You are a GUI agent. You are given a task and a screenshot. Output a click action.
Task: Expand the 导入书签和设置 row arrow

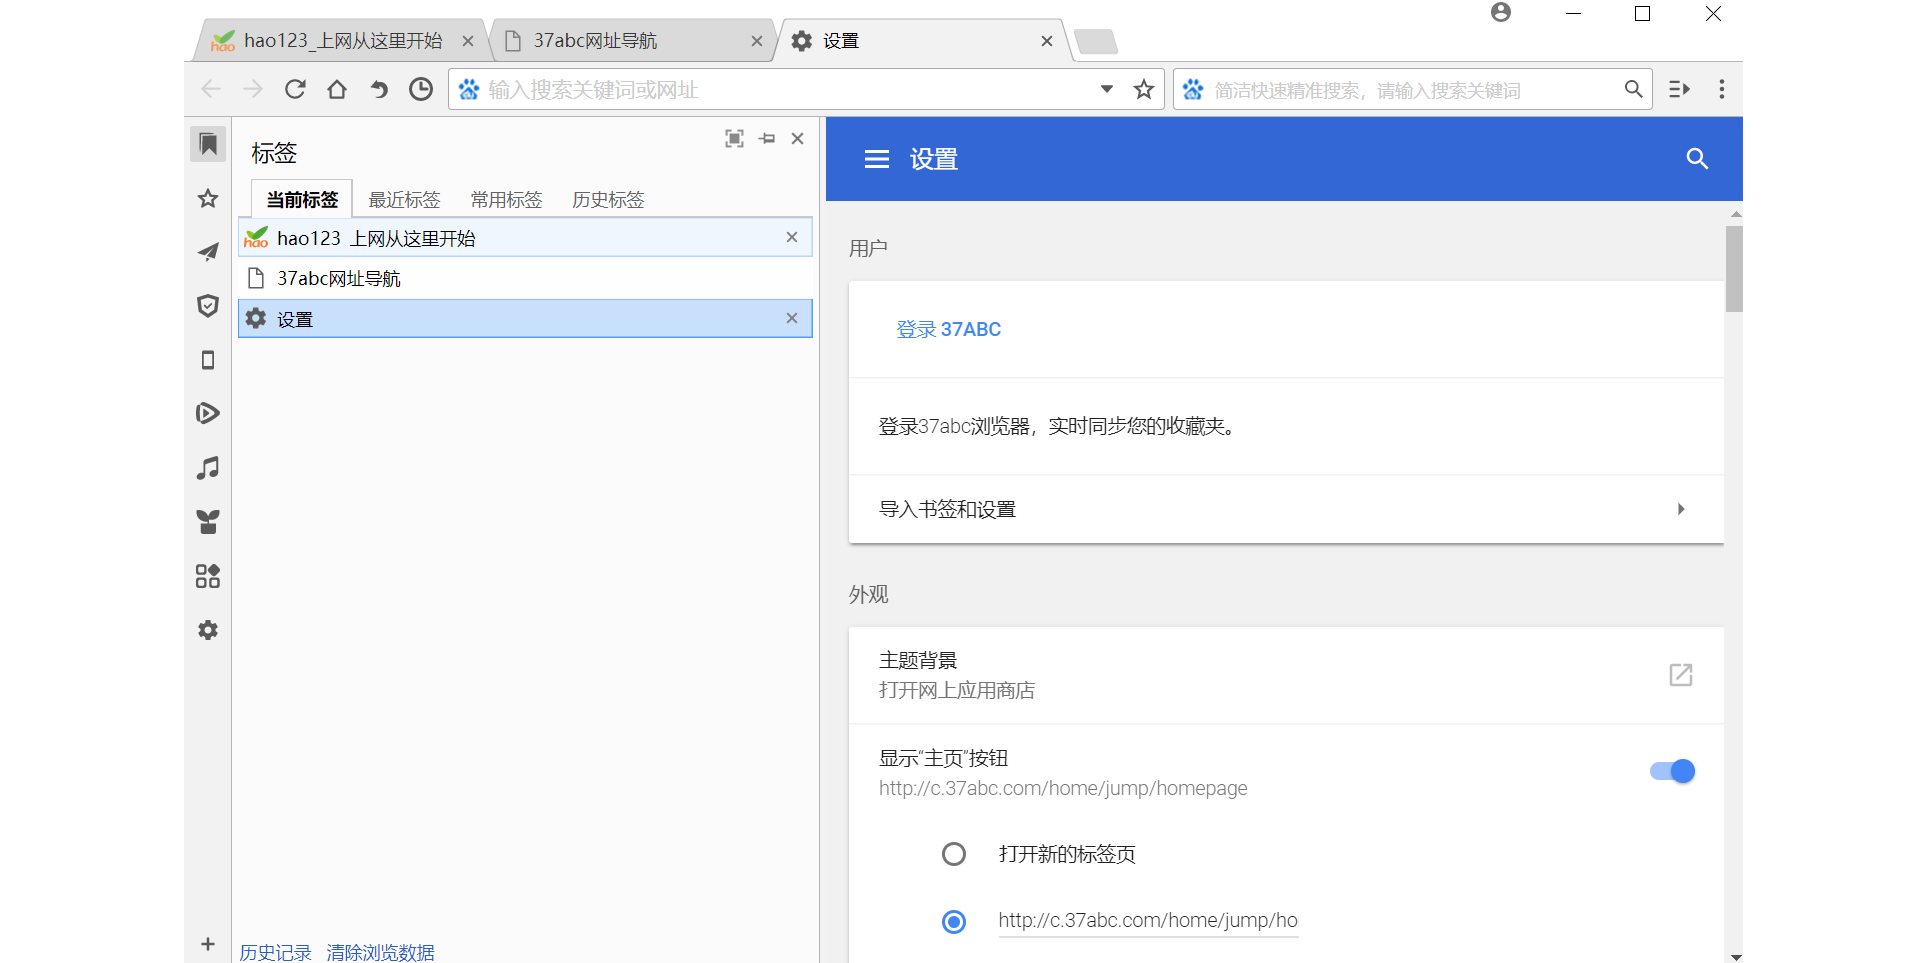(1681, 509)
